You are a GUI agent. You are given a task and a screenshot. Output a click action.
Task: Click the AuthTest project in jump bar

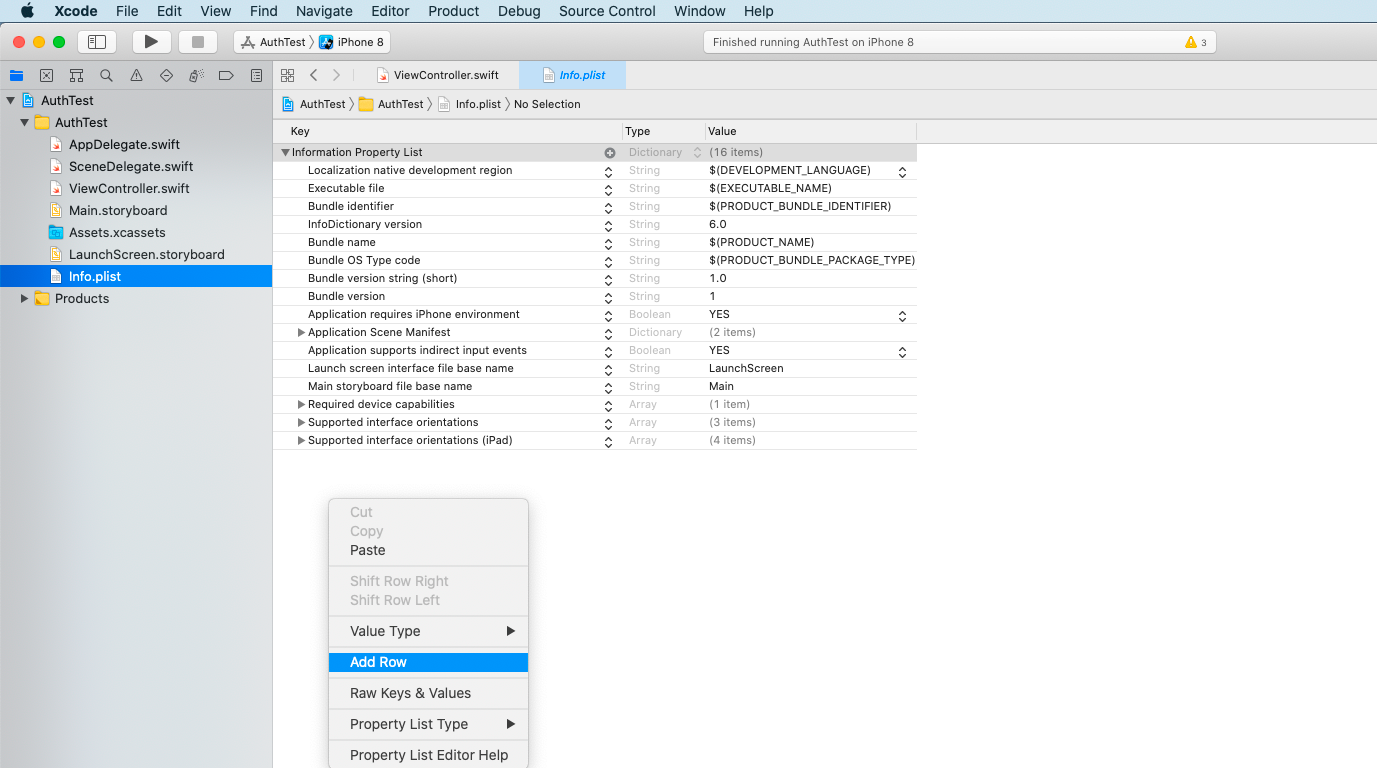click(x=314, y=104)
